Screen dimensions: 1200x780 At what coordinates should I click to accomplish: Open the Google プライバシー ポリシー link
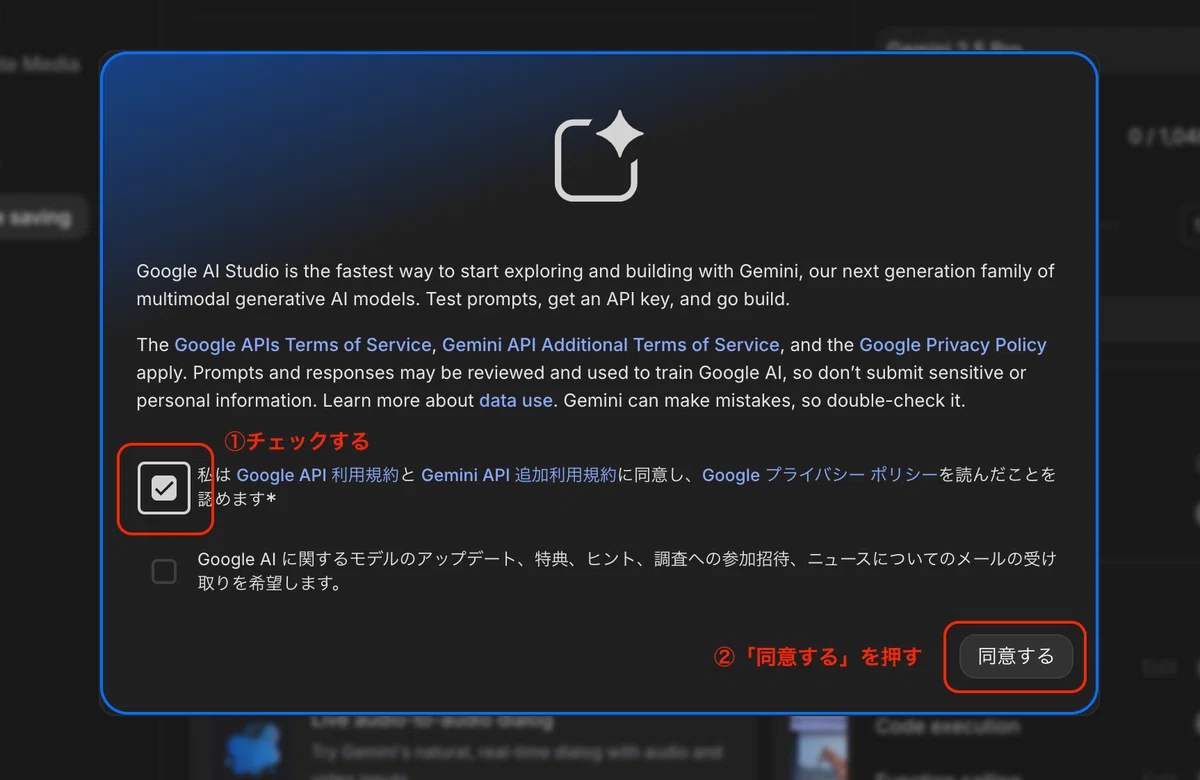(820, 475)
